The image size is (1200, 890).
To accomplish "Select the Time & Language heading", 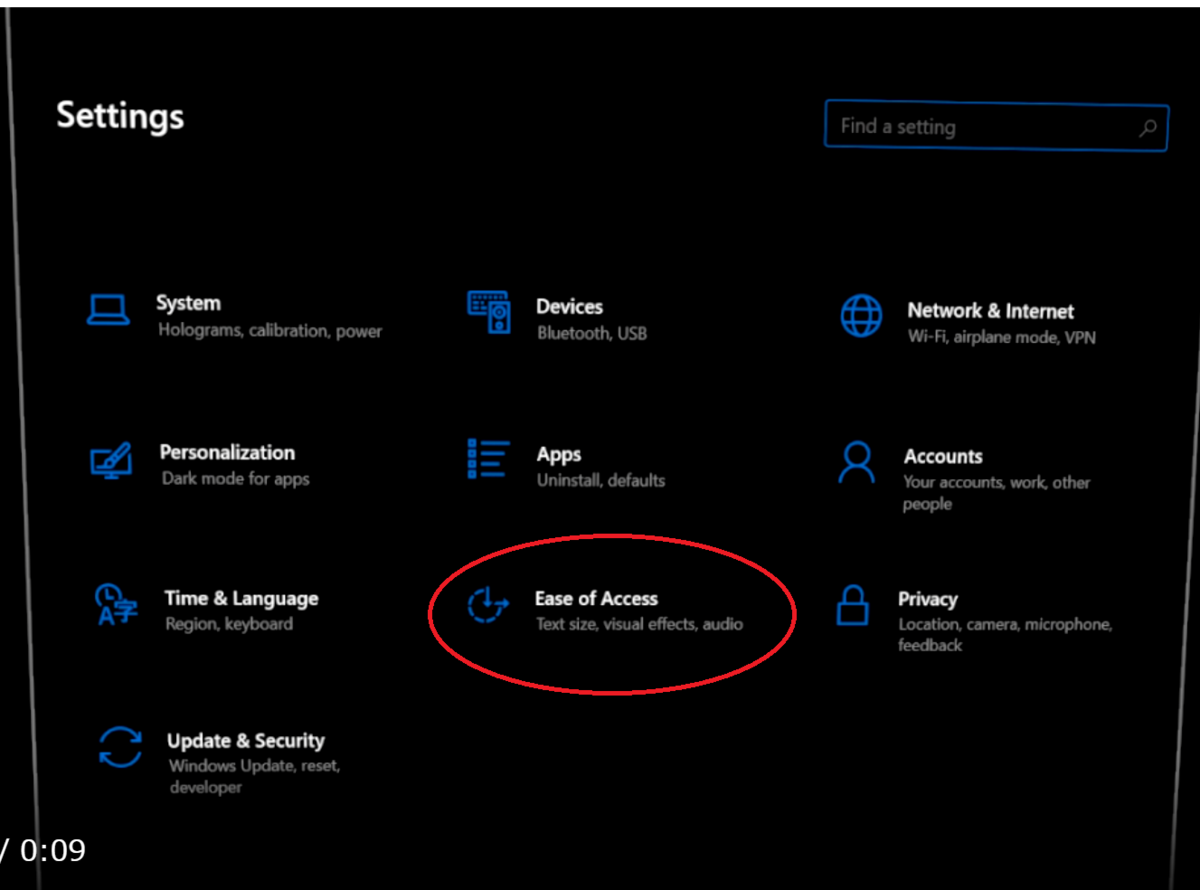I will tap(241, 599).
